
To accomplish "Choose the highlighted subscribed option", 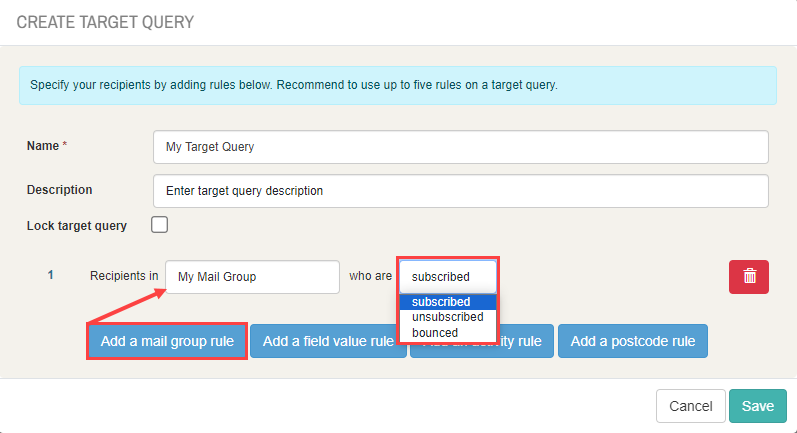I will [x=448, y=302].
